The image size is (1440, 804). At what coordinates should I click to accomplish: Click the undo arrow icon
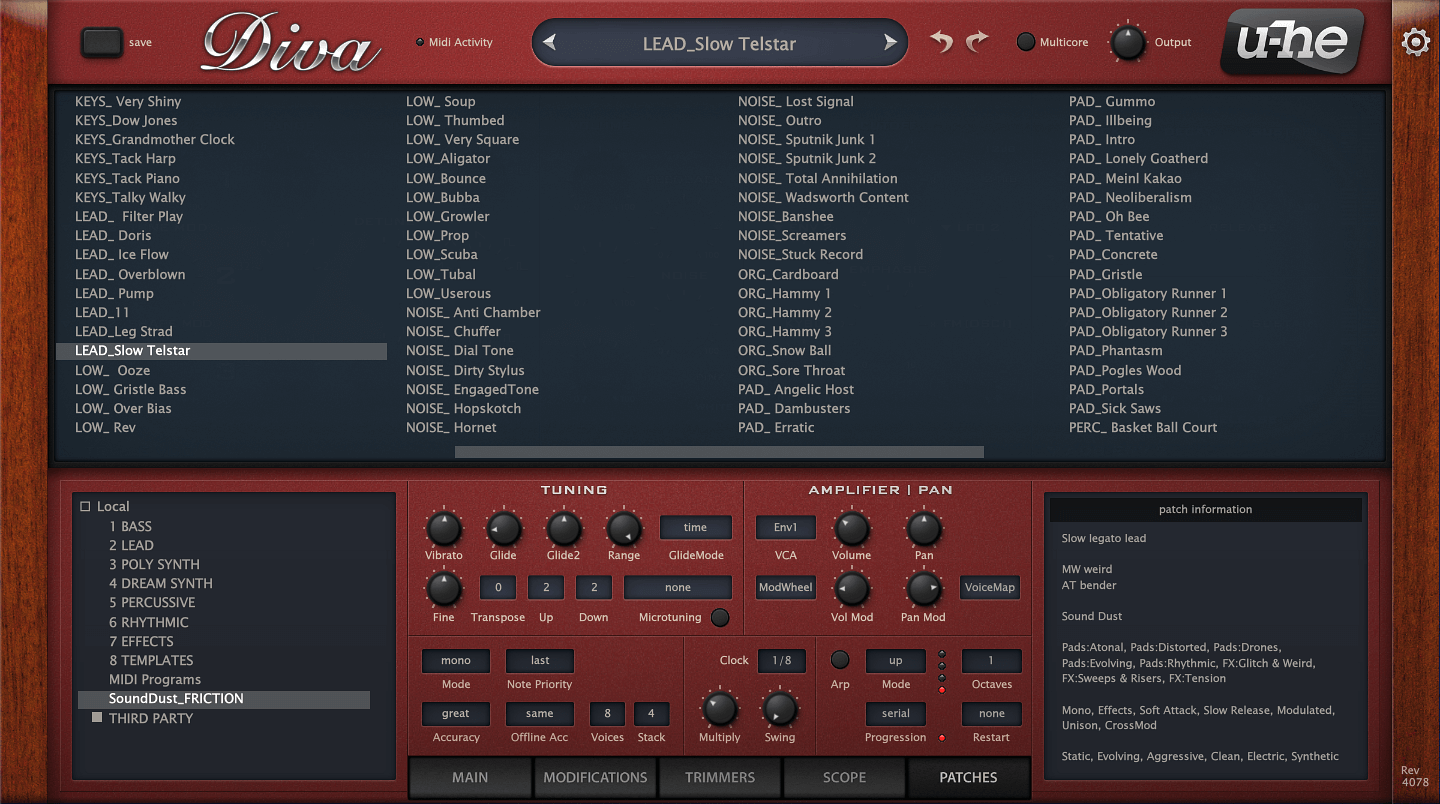(941, 41)
